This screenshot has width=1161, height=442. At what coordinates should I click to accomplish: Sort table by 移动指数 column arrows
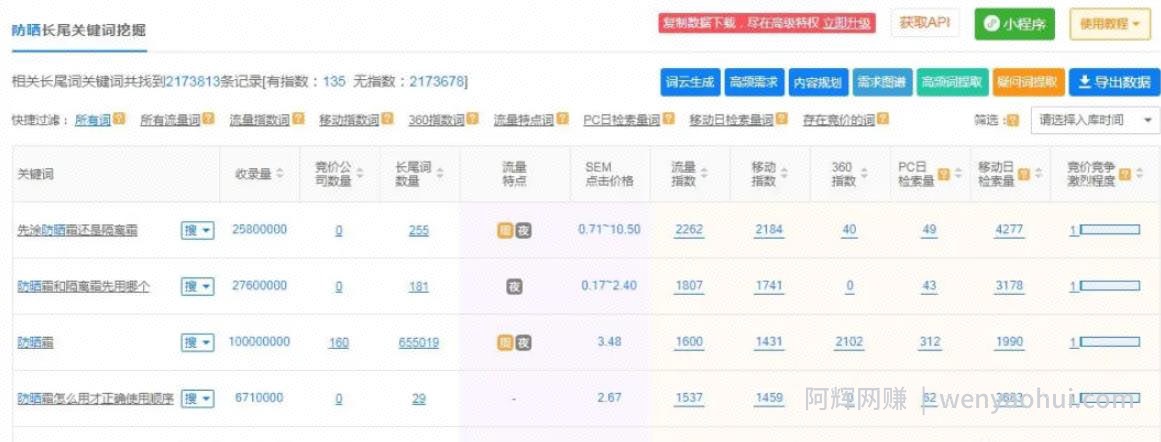[x=783, y=173]
